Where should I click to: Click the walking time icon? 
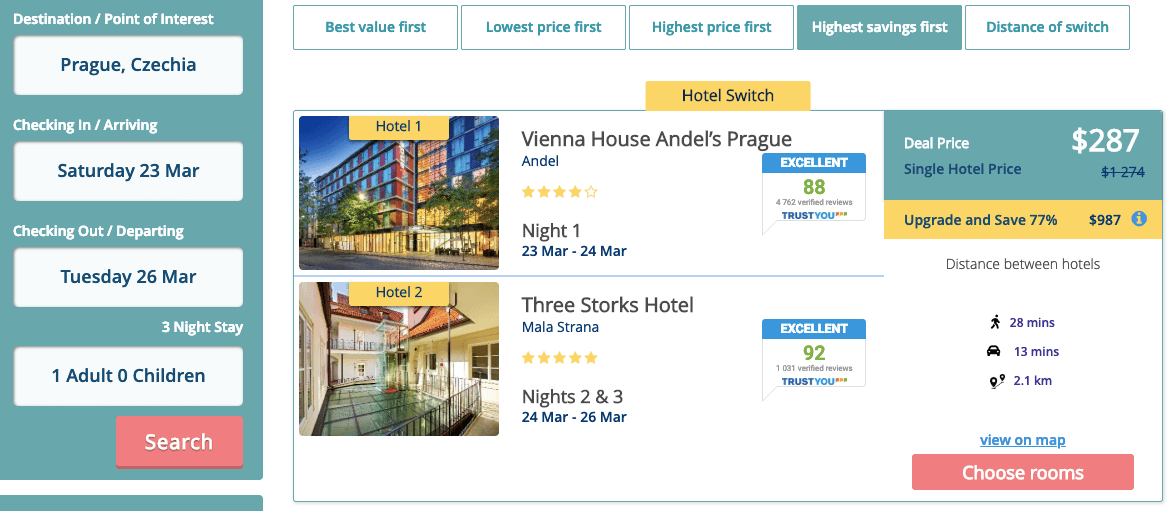[994, 322]
